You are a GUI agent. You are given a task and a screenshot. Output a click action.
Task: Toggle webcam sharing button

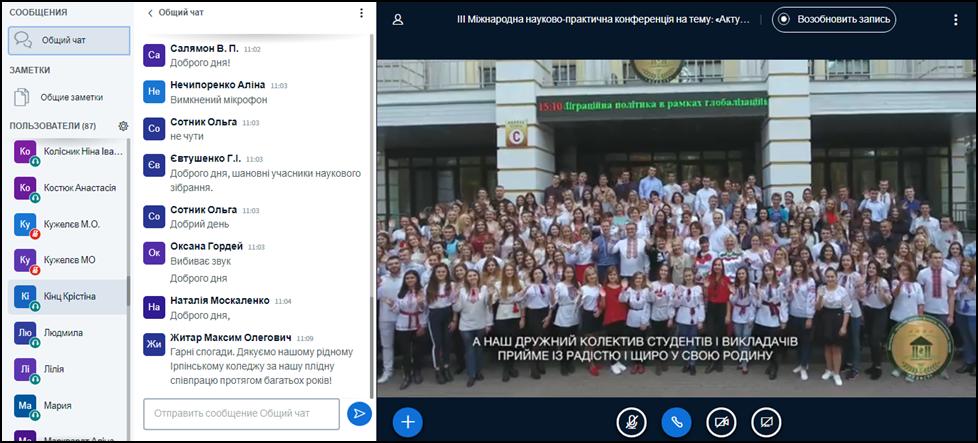[x=722, y=422]
